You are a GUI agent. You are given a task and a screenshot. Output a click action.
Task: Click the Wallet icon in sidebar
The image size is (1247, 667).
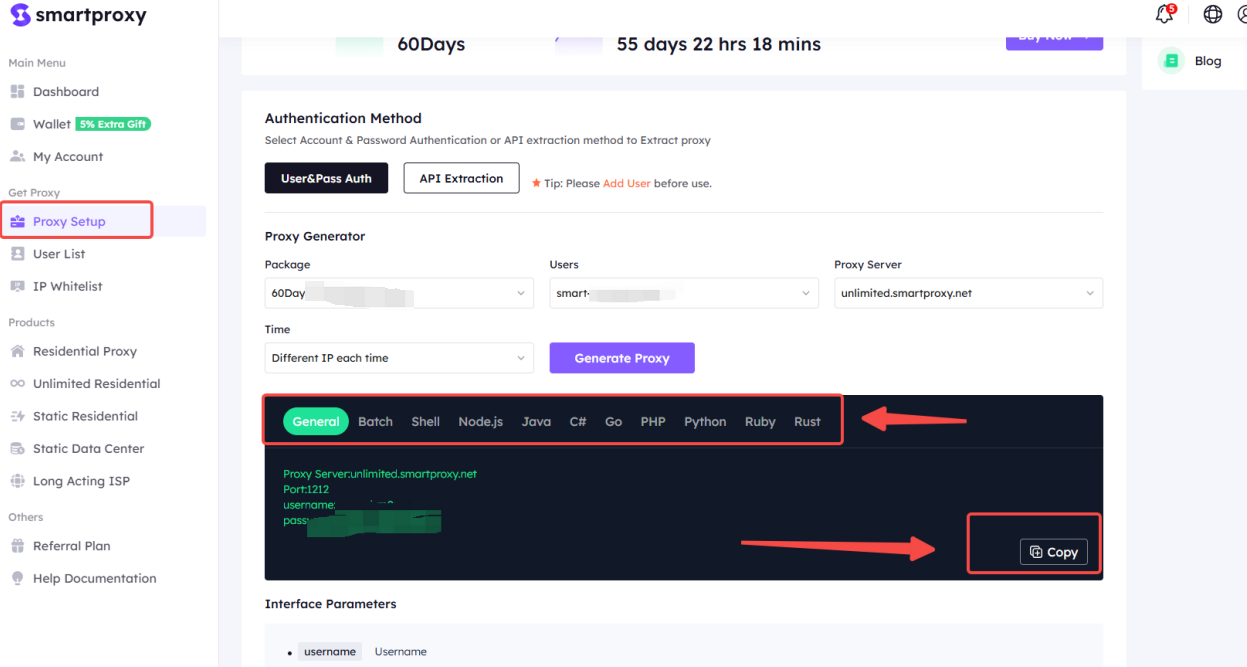(x=17, y=124)
